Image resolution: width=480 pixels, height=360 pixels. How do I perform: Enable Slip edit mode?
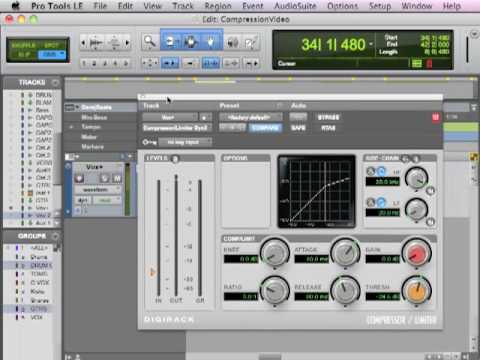pyautogui.click(x=23, y=54)
